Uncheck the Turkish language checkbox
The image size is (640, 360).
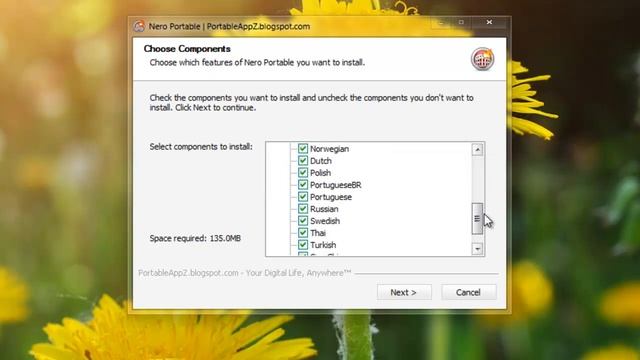(x=302, y=245)
